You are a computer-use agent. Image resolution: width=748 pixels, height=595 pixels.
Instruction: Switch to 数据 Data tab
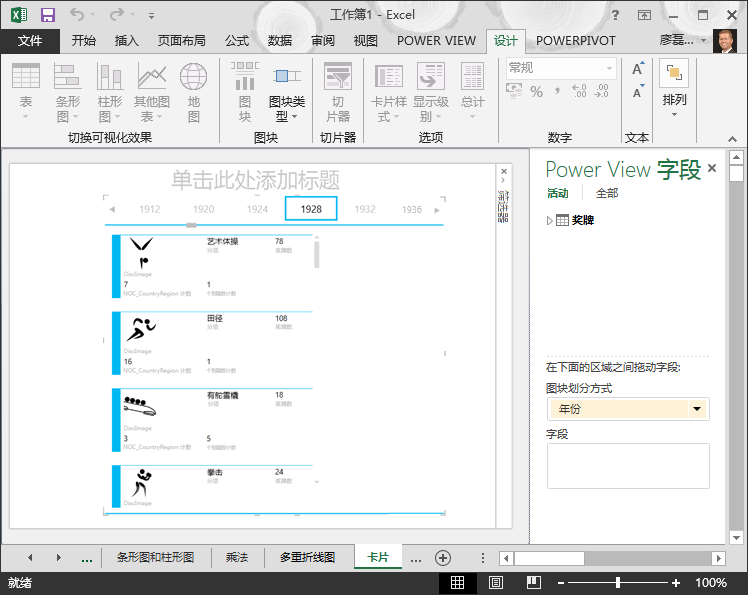(x=280, y=41)
